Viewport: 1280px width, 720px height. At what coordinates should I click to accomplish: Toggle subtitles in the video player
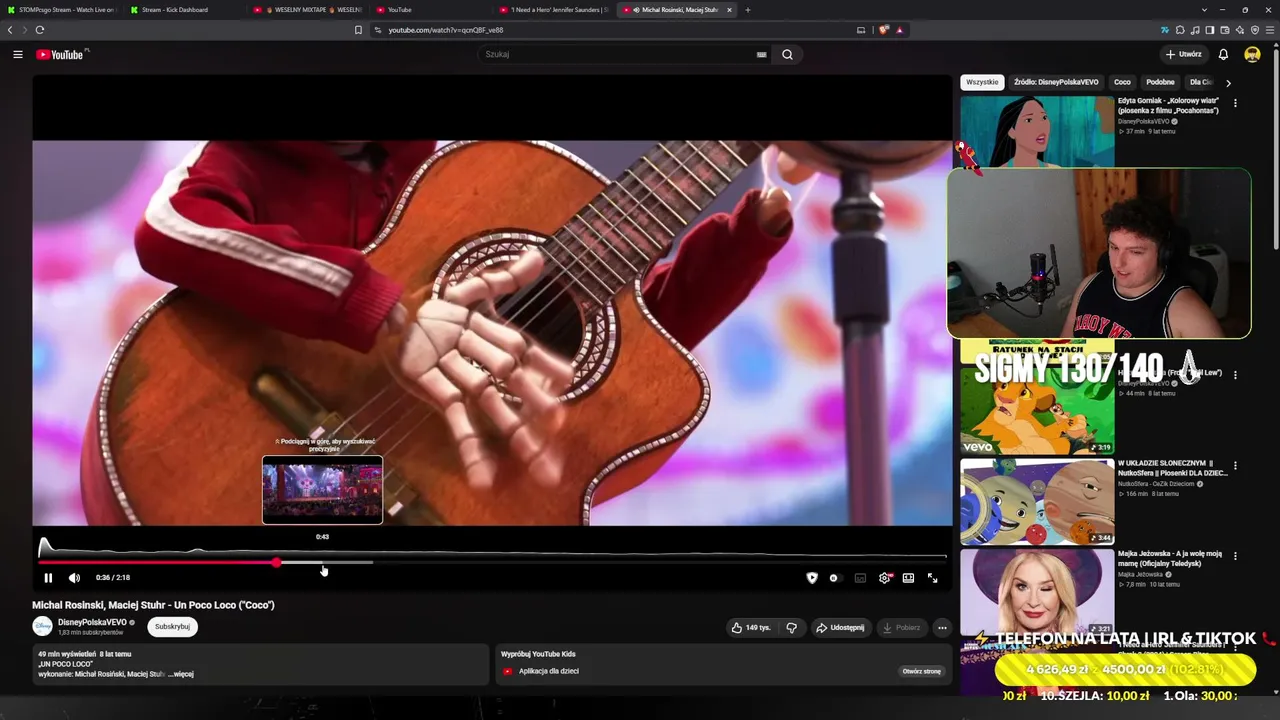[860, 577]
